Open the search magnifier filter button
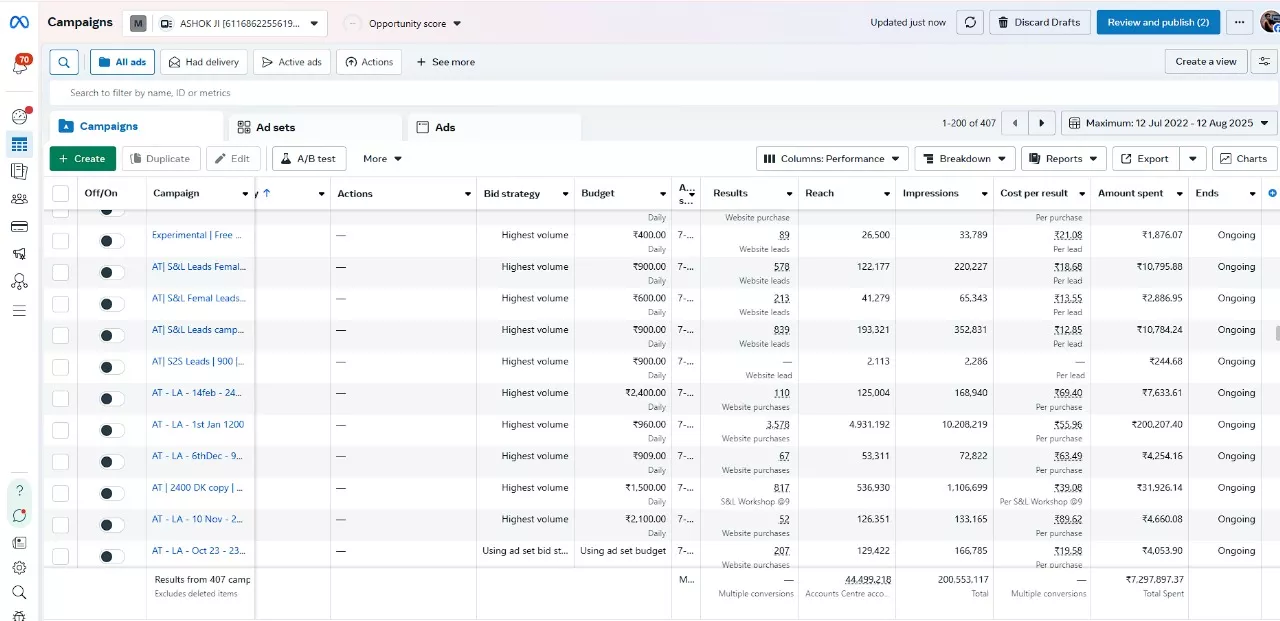Viewport: 1280px width, 621px height. coord(63,62)
